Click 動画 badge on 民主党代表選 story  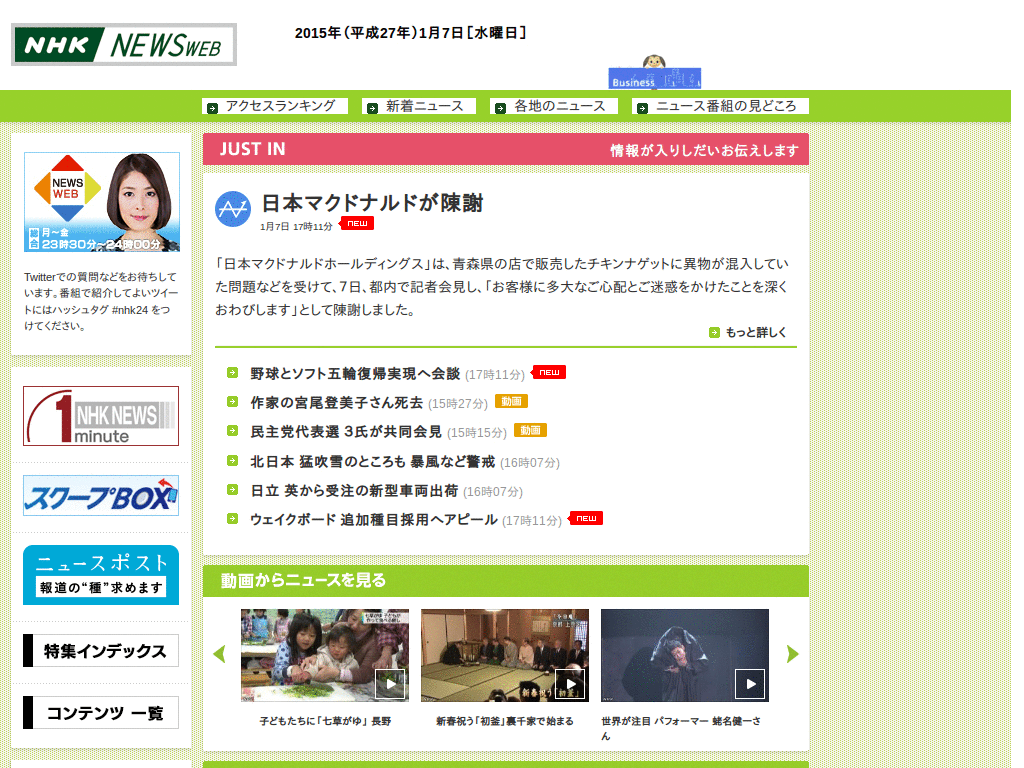(x=530, y=430)
